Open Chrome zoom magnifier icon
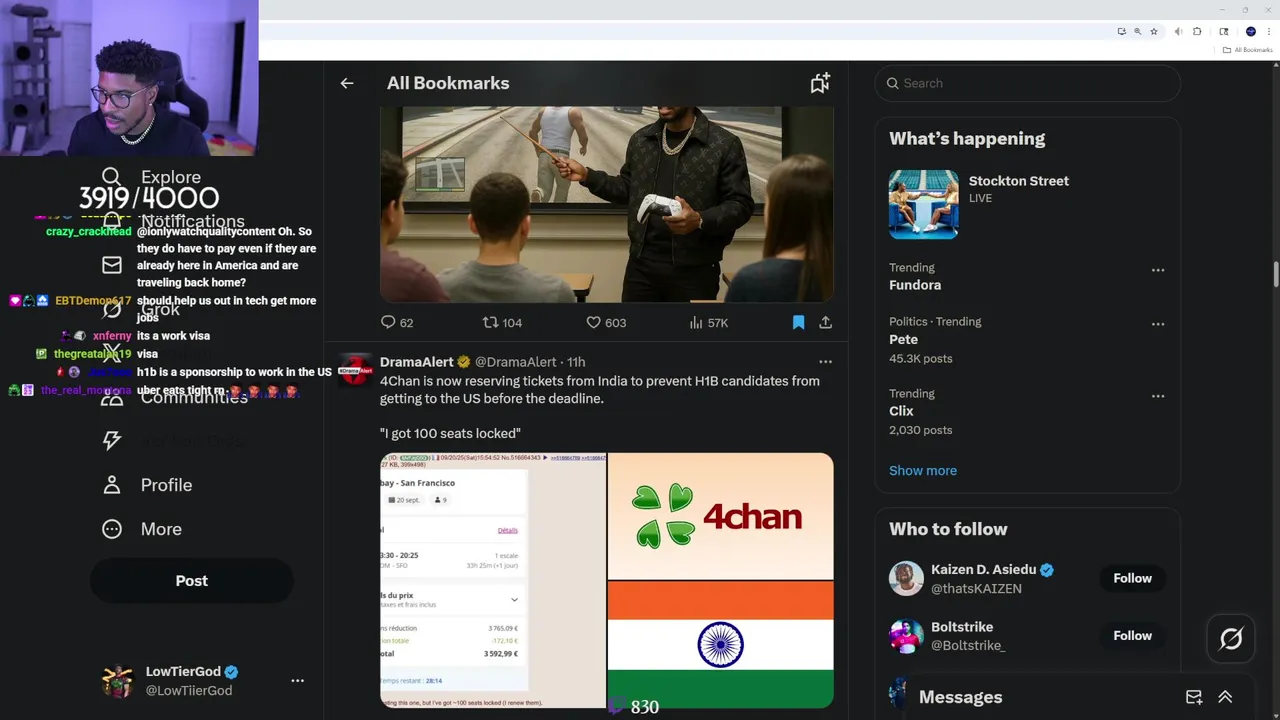Screen dimensions: 1280x720 coord(1137,31)
